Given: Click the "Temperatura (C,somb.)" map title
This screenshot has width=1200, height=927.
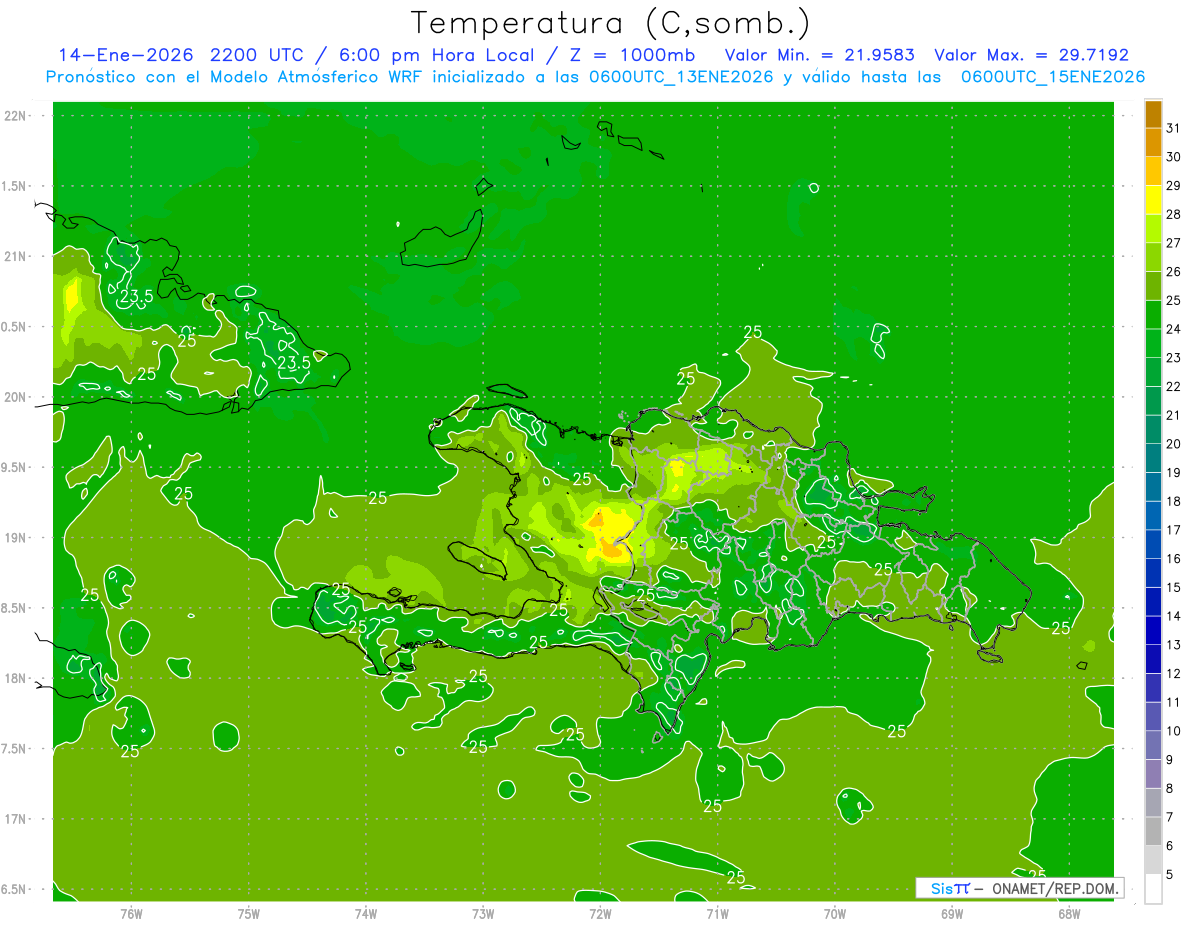Looking at the screenshot, I should [610, 24].
